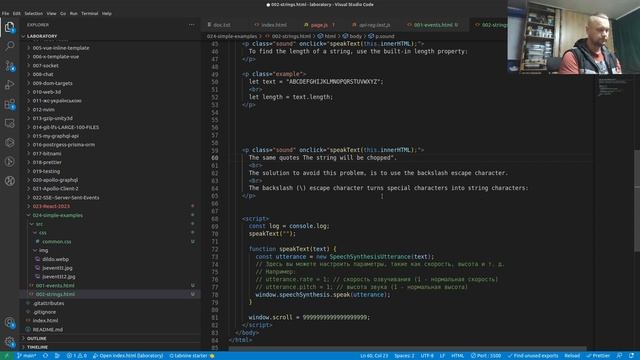Viewport: 640px width, 360px height.
Task: Change language mode HTML in status bar
Action: [x=457, y=356]
